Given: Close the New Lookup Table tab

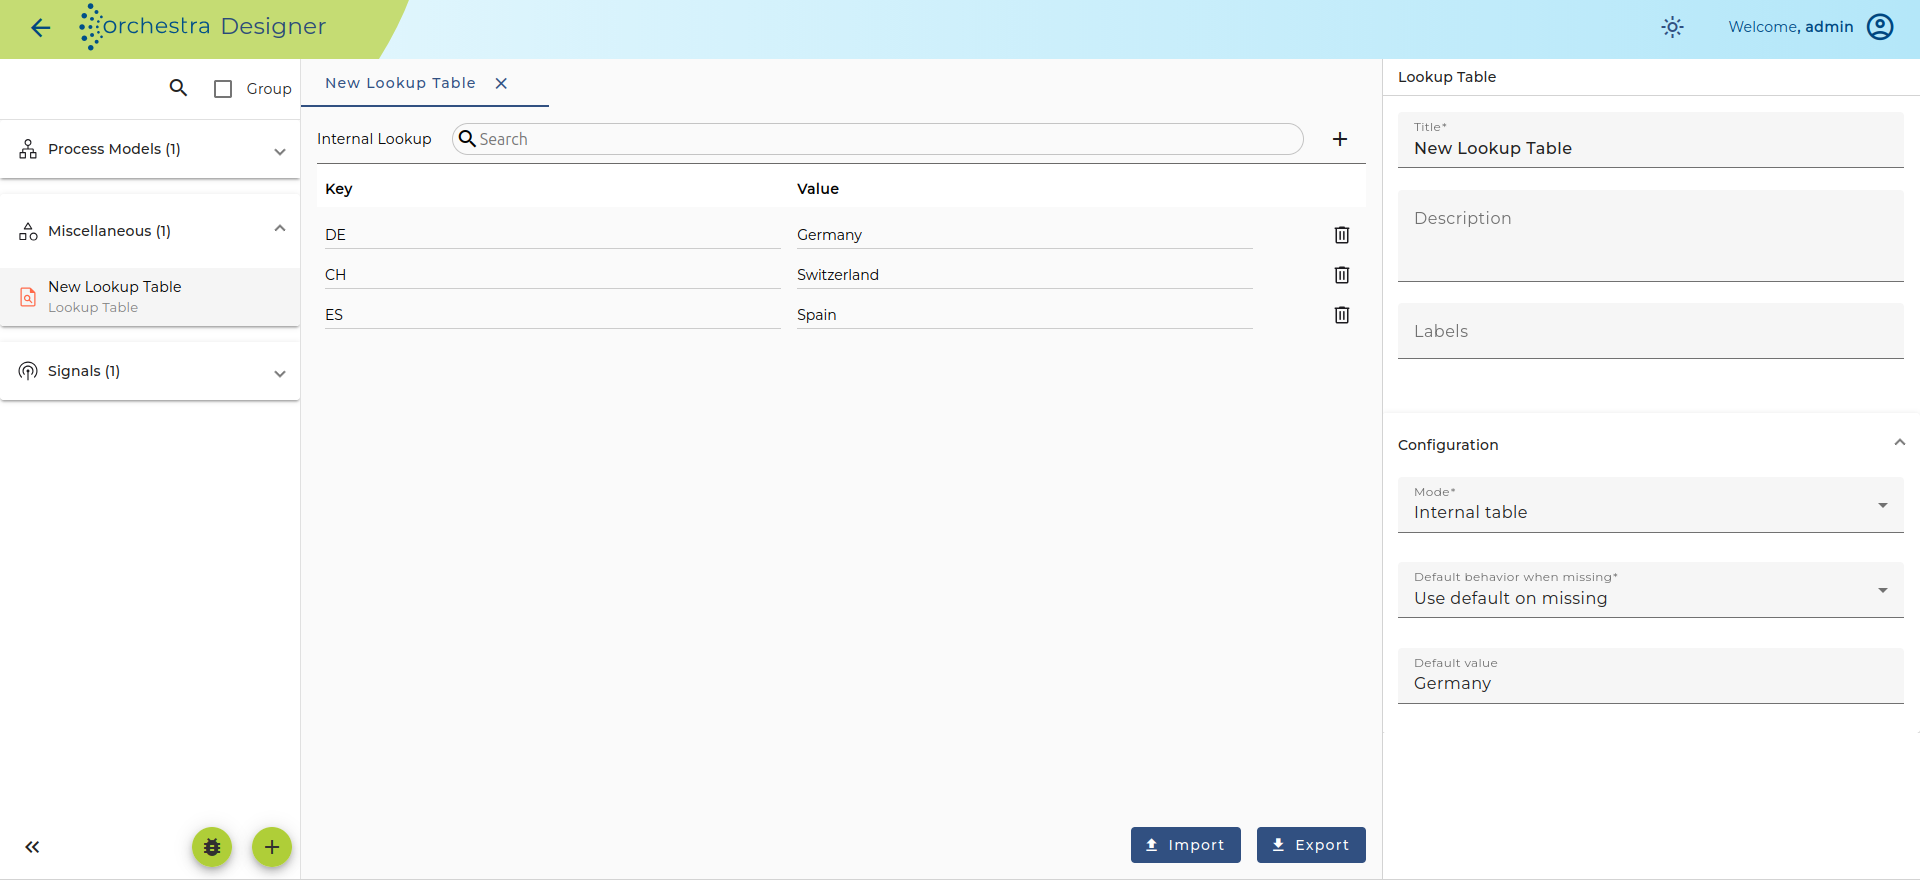Looking at the screenshot, I should pos(501,83).
